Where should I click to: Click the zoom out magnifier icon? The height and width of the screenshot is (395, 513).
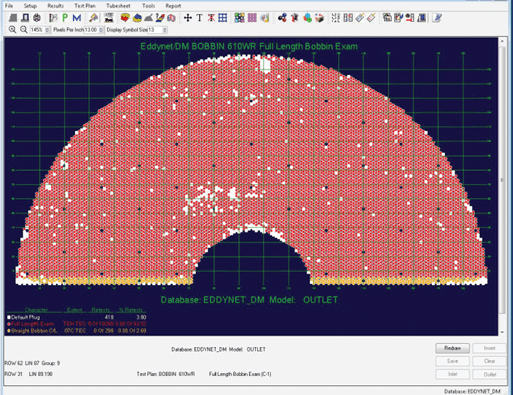tap(23, 30)
